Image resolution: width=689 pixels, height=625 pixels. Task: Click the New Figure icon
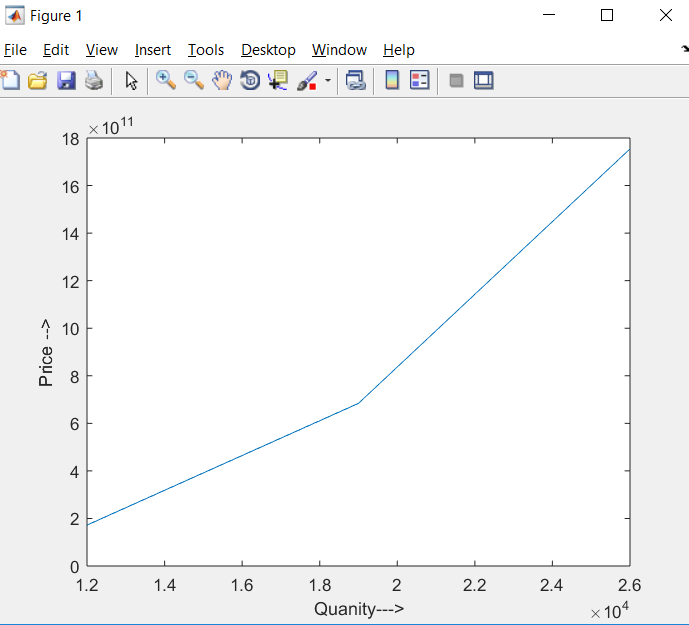click(10, 81)
